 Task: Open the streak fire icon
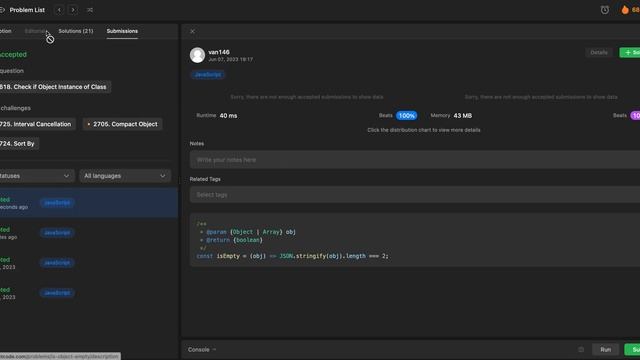point(625,10)
